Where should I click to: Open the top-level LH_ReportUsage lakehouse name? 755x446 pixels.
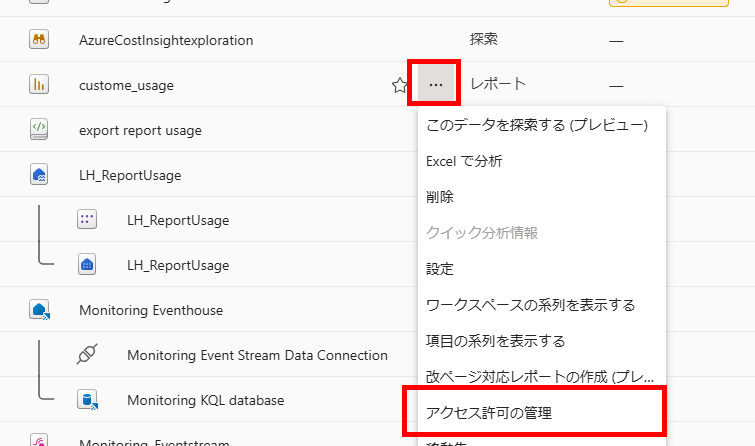click(x=130, y=175)
